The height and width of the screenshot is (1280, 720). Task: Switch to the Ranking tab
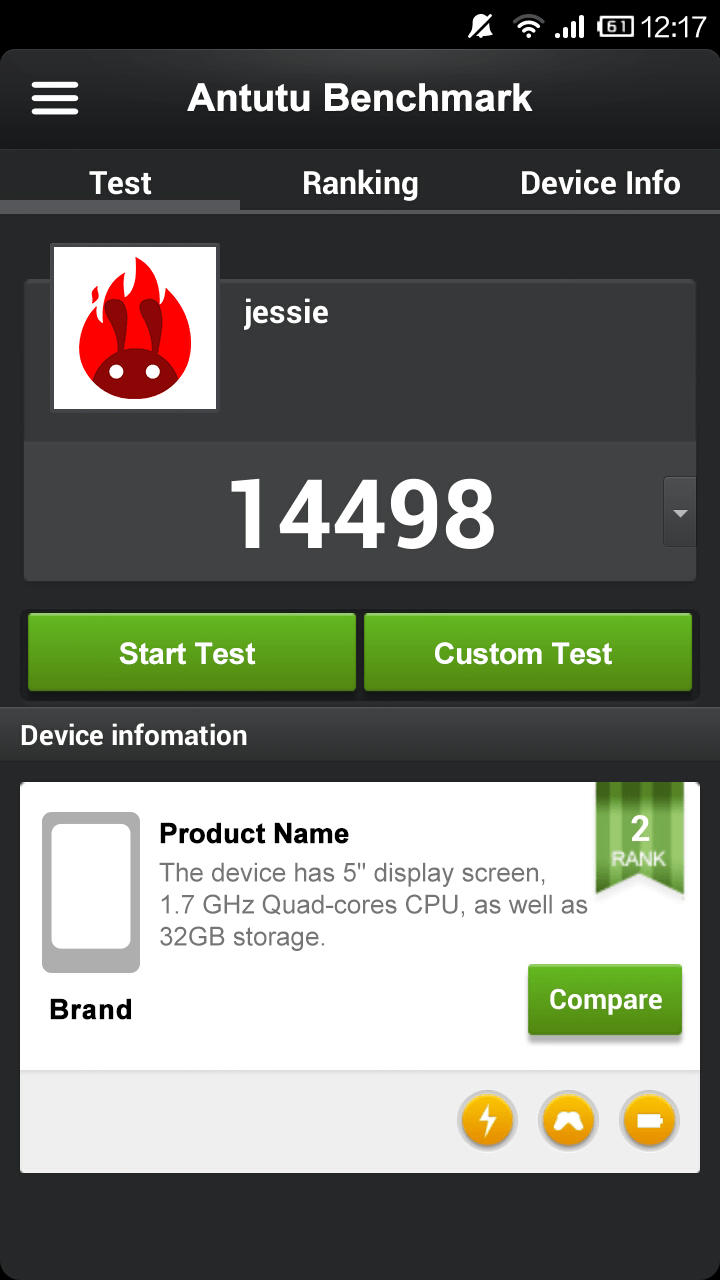tap(360, 183)
